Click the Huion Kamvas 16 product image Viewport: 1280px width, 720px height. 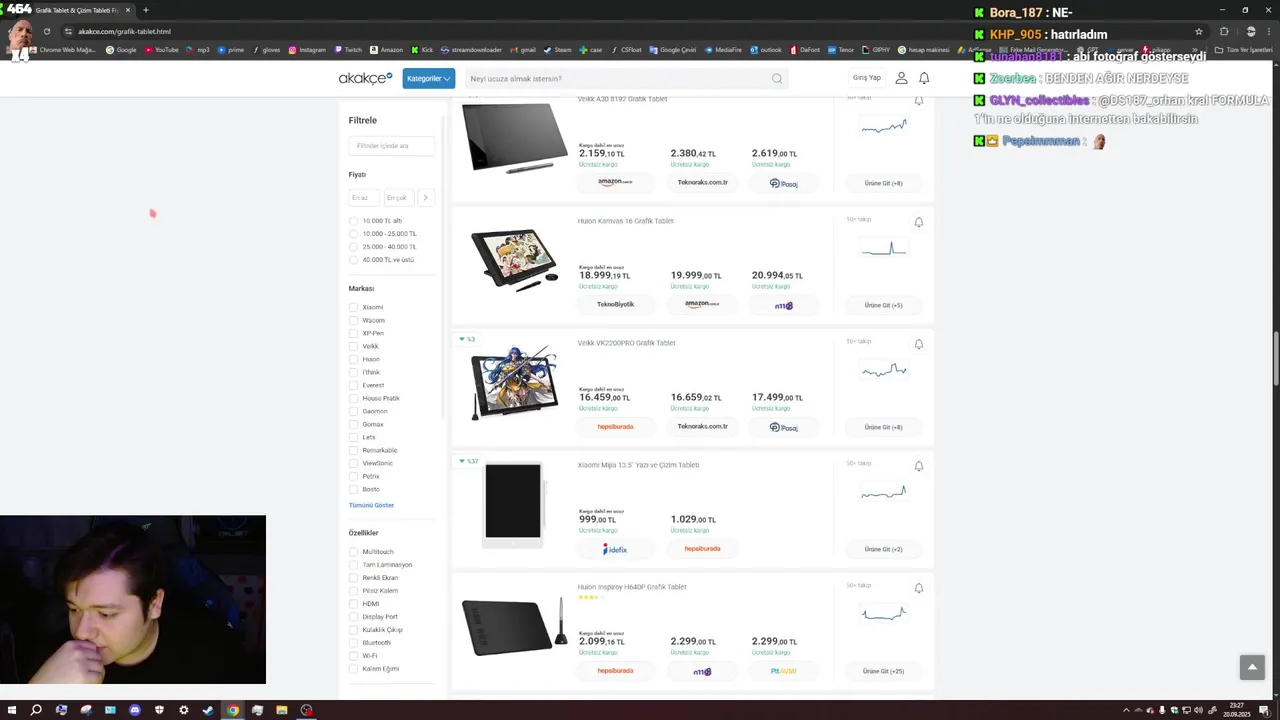pos(514,260)
